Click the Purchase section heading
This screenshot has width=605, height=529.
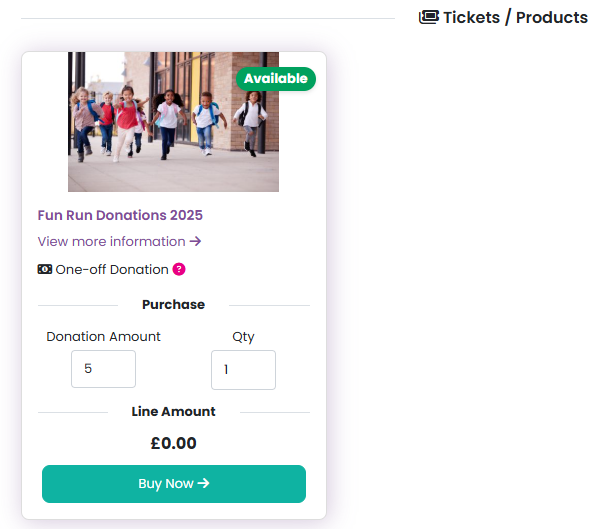(174, 305)
